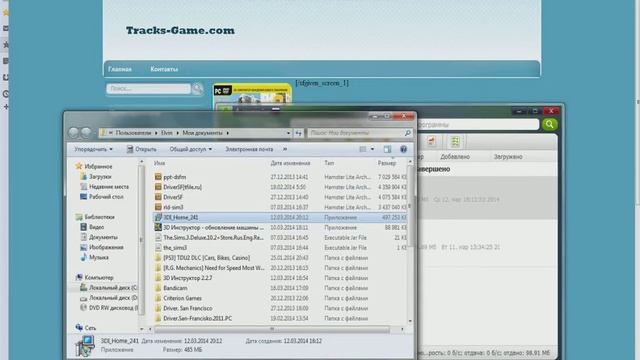Click the ppt-dsfm archive icon
Image resolution: width=640 pixels, height=360 pixels.
pyautogui.click(x=158, y=177)
